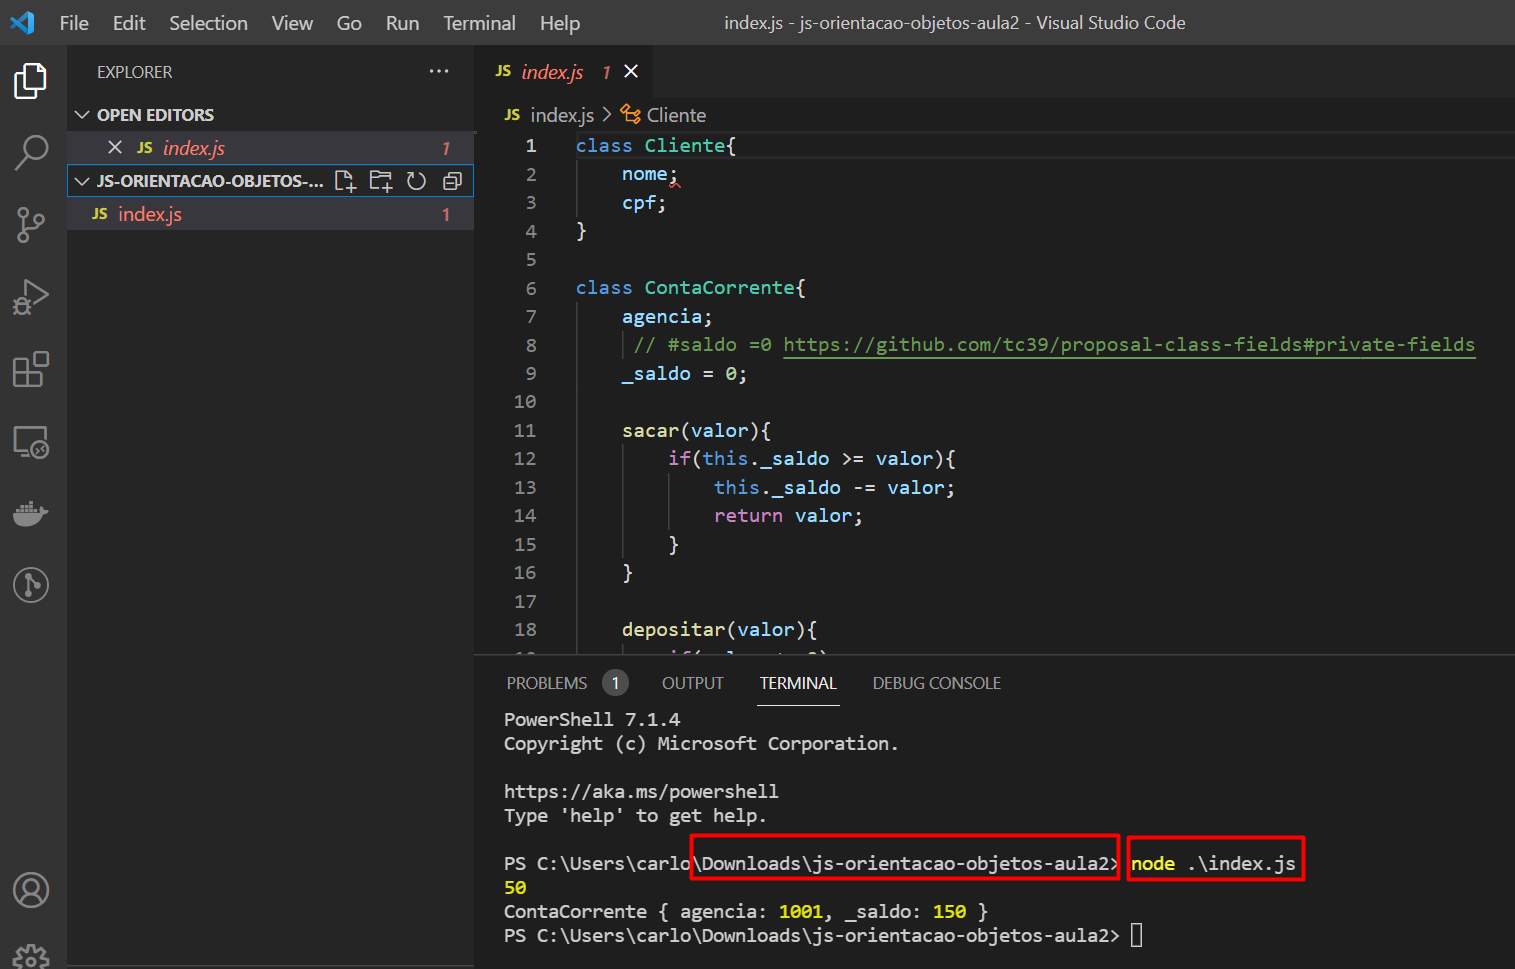The height and width of the screenshot is (969, 1515).
Task: Switch to the Output panel tab
Action: point(692,683)
